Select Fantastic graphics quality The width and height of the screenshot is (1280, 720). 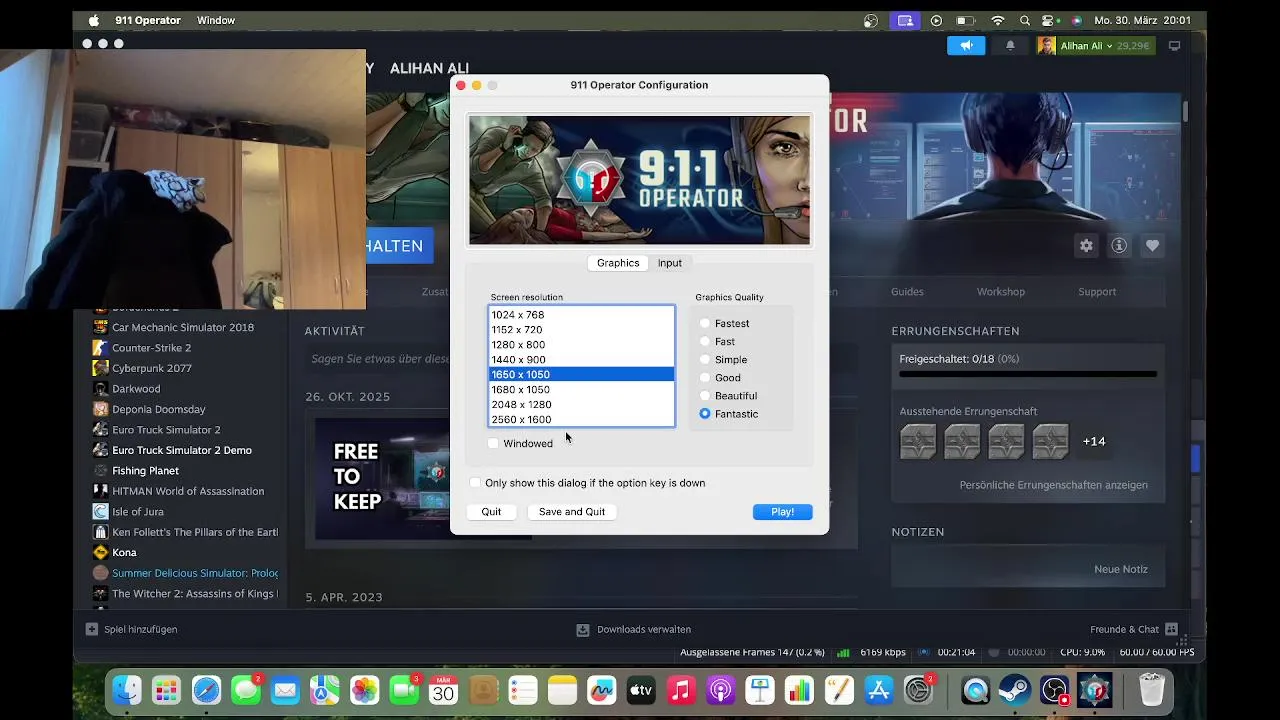point(705,413)
